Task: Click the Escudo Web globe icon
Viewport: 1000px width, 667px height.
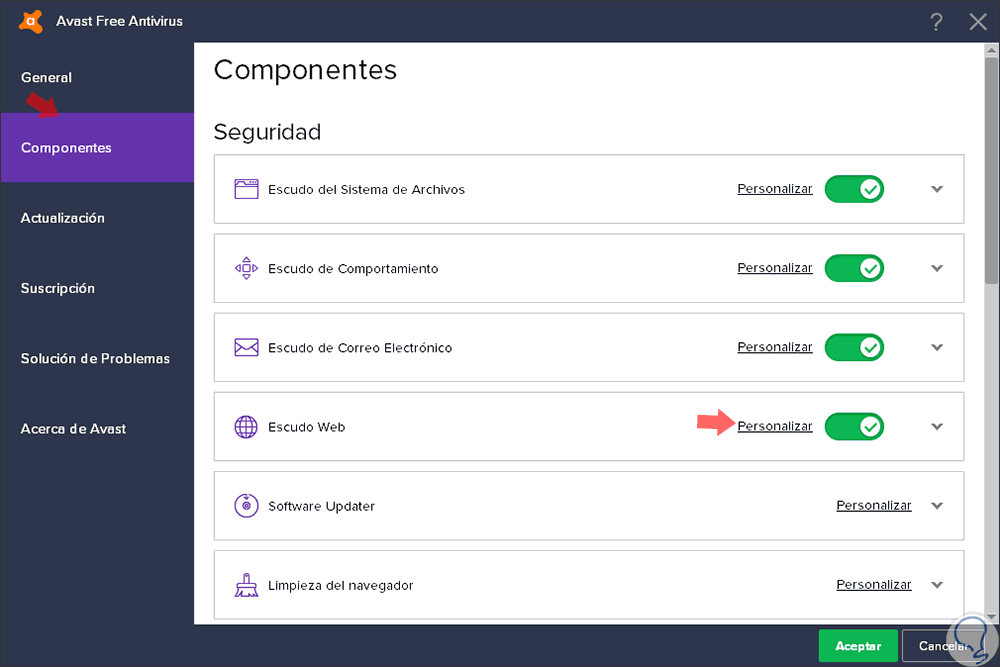Action: pyautogui.click(x=246, y=427)
